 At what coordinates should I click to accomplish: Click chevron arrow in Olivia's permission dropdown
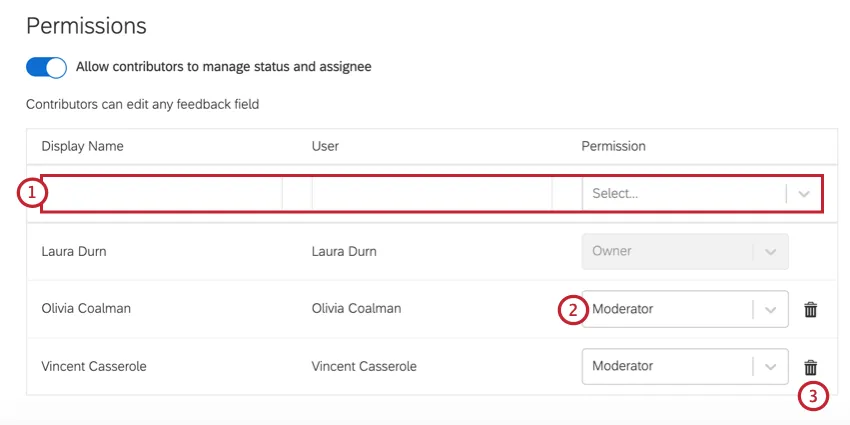click(770, 310)
